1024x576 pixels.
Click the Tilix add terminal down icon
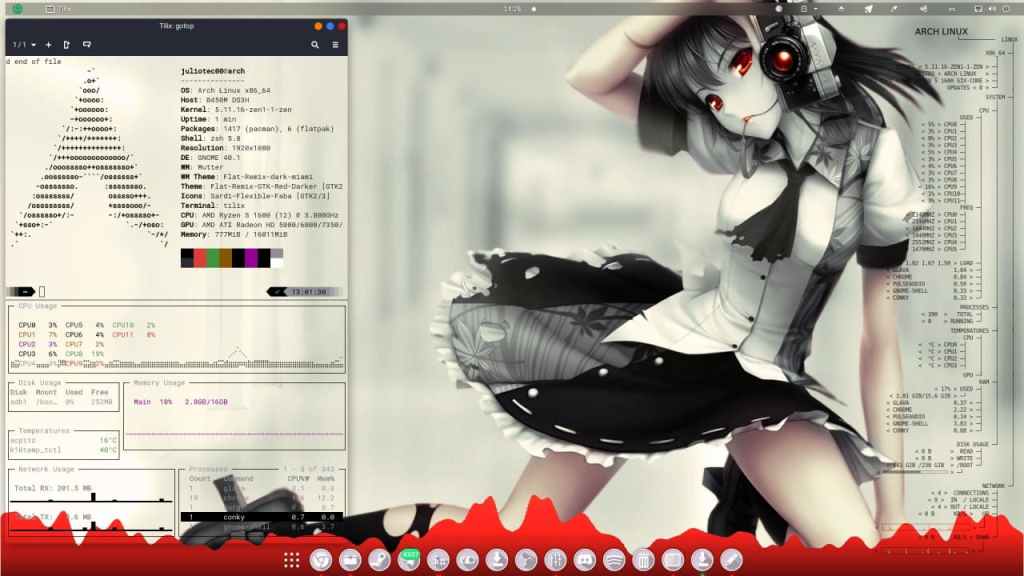pos(87,45)
